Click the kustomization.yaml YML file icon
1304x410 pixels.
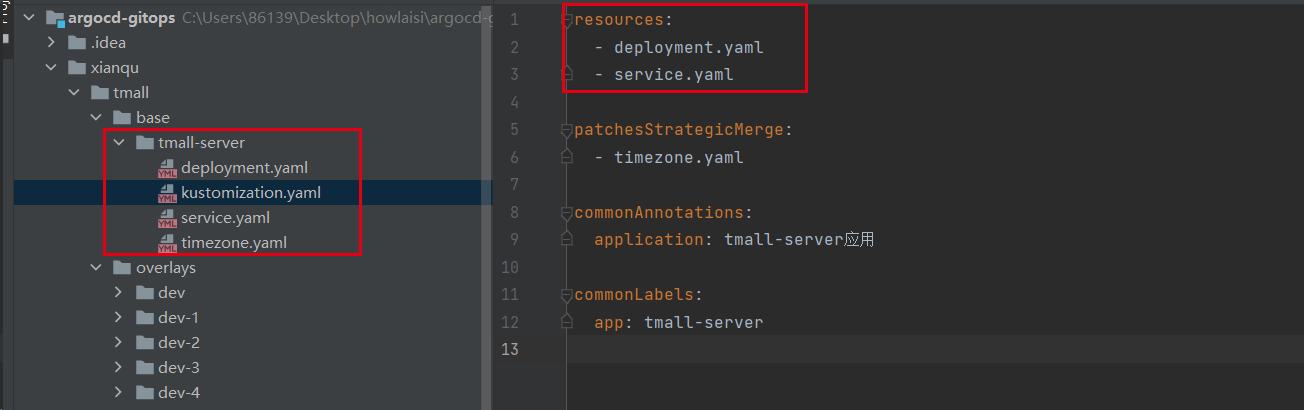167,193
